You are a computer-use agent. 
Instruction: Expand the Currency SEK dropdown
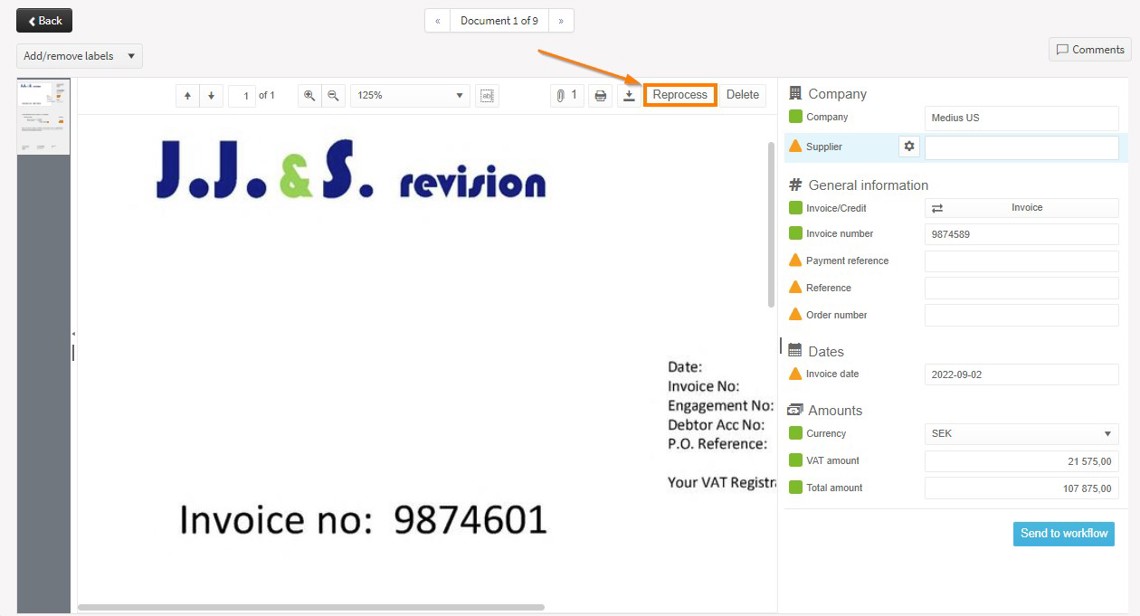(x=1021, y=434)
